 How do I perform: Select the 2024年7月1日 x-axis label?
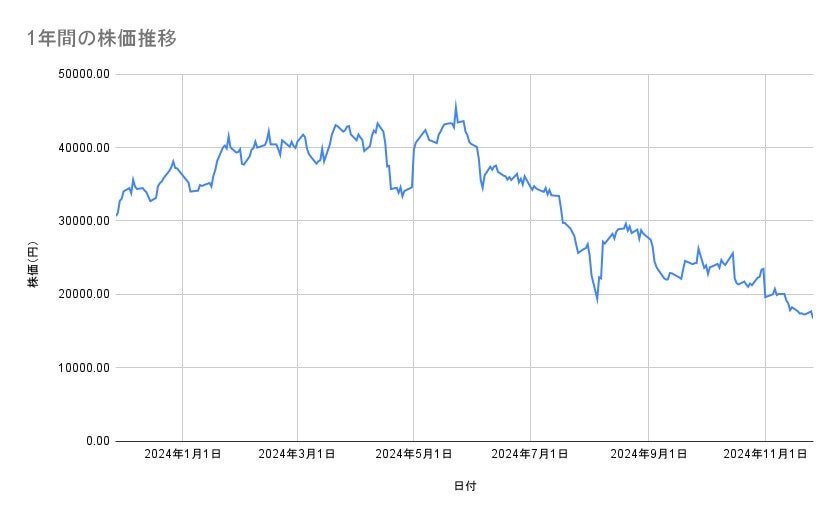530,454
